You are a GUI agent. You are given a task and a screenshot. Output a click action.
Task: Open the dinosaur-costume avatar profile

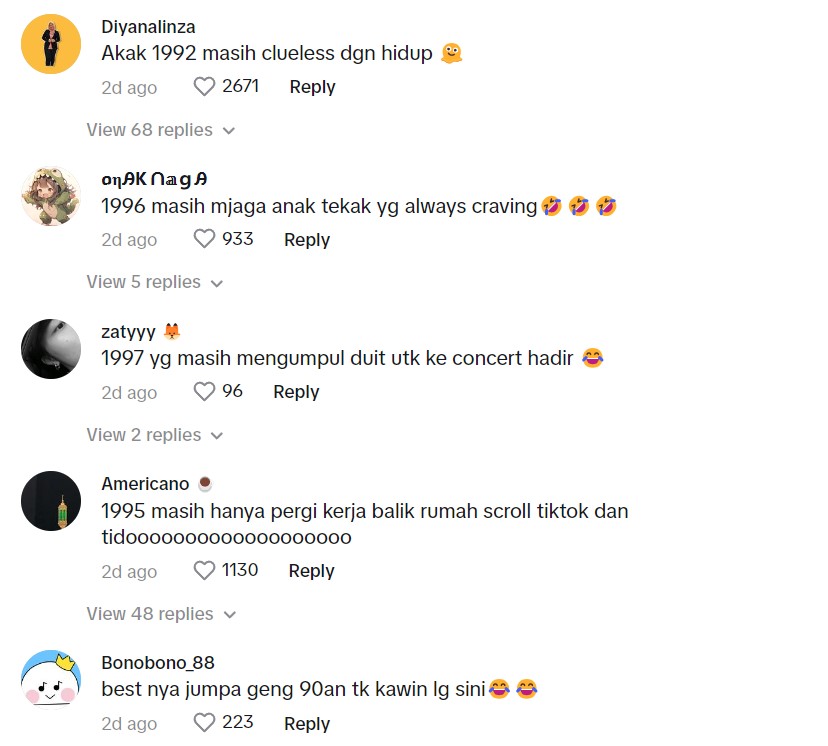pos(51,196)
